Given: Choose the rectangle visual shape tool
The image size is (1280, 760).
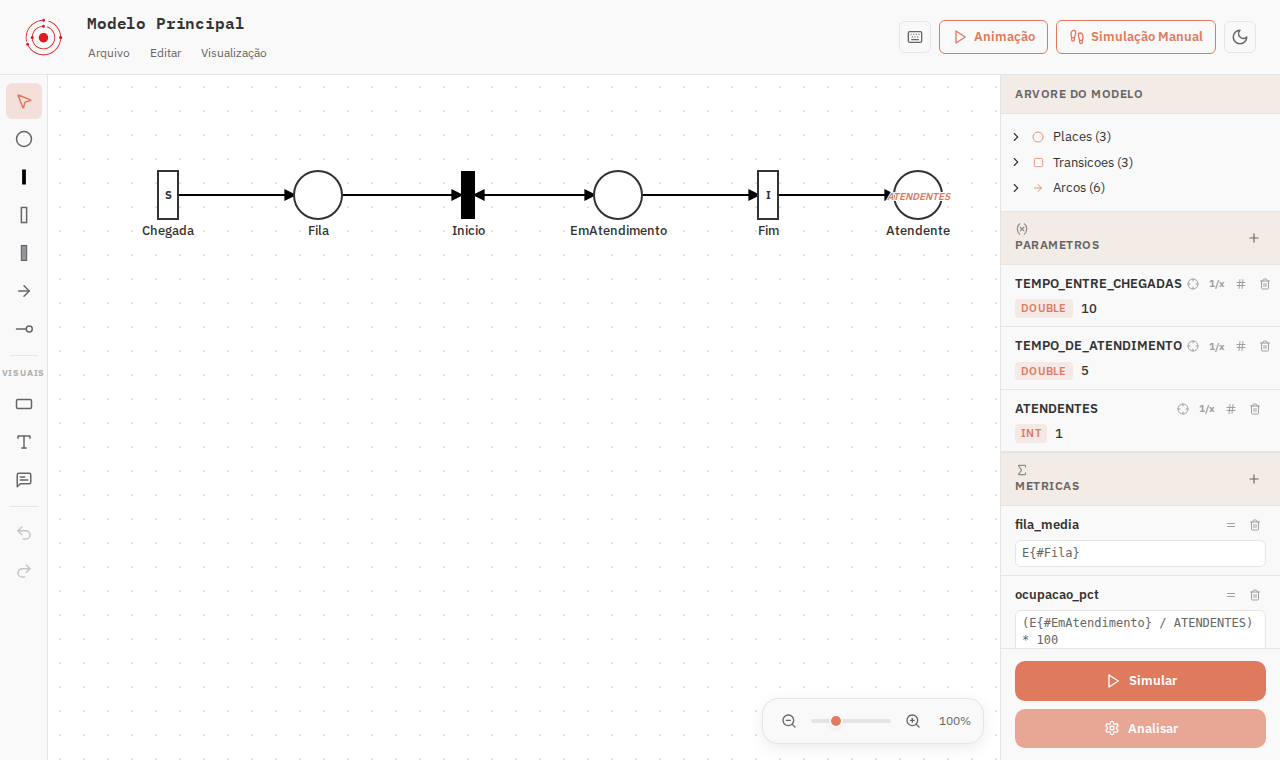Looking at the screenshot, I should pos(24,404).
